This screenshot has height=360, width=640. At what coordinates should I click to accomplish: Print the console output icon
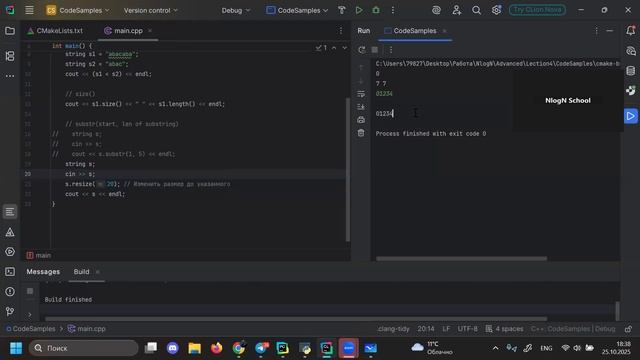pyautogui.click(x=361, y=120)
